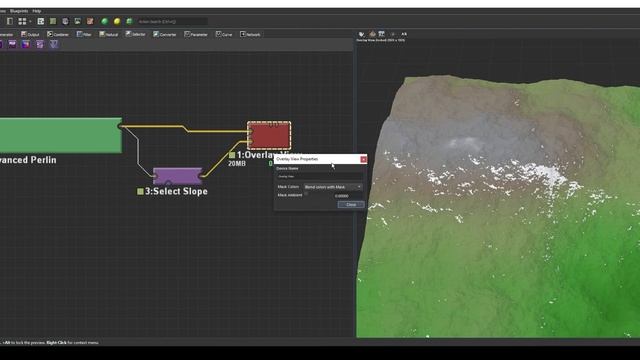The width and height of the screenshot is (640, 360).
Task: Click the green grid build icon
Action: pyautogui.click(x=129, y=21)
